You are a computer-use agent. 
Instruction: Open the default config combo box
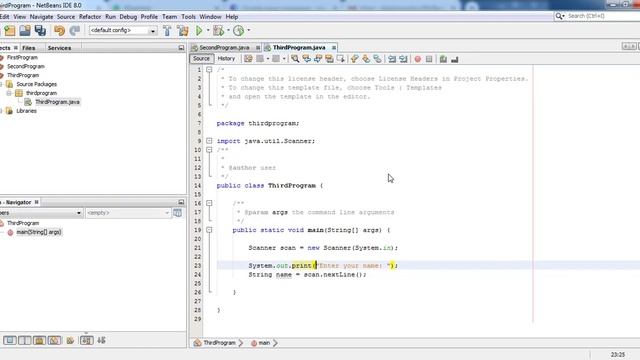[123, 31]
